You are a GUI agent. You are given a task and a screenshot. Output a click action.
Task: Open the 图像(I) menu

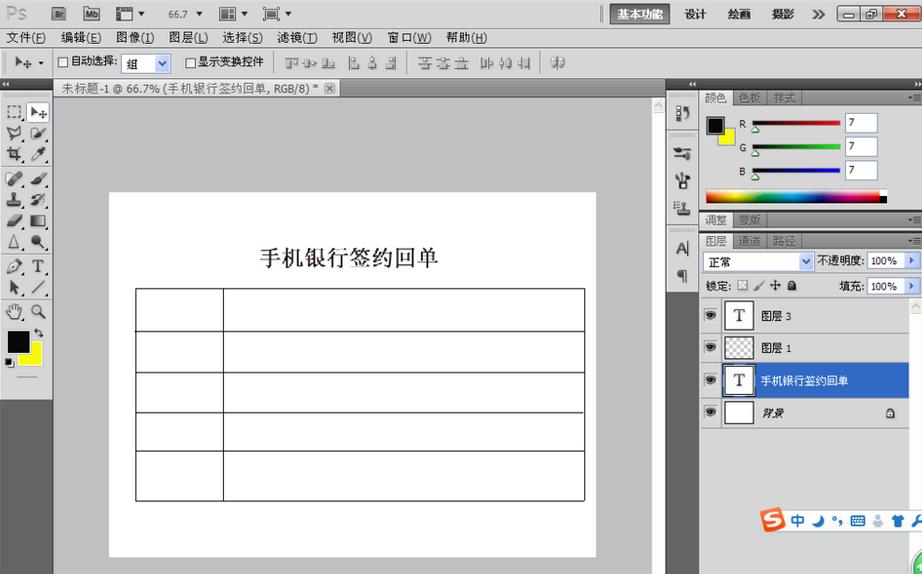pyautogui.click(x=135, y=38)
